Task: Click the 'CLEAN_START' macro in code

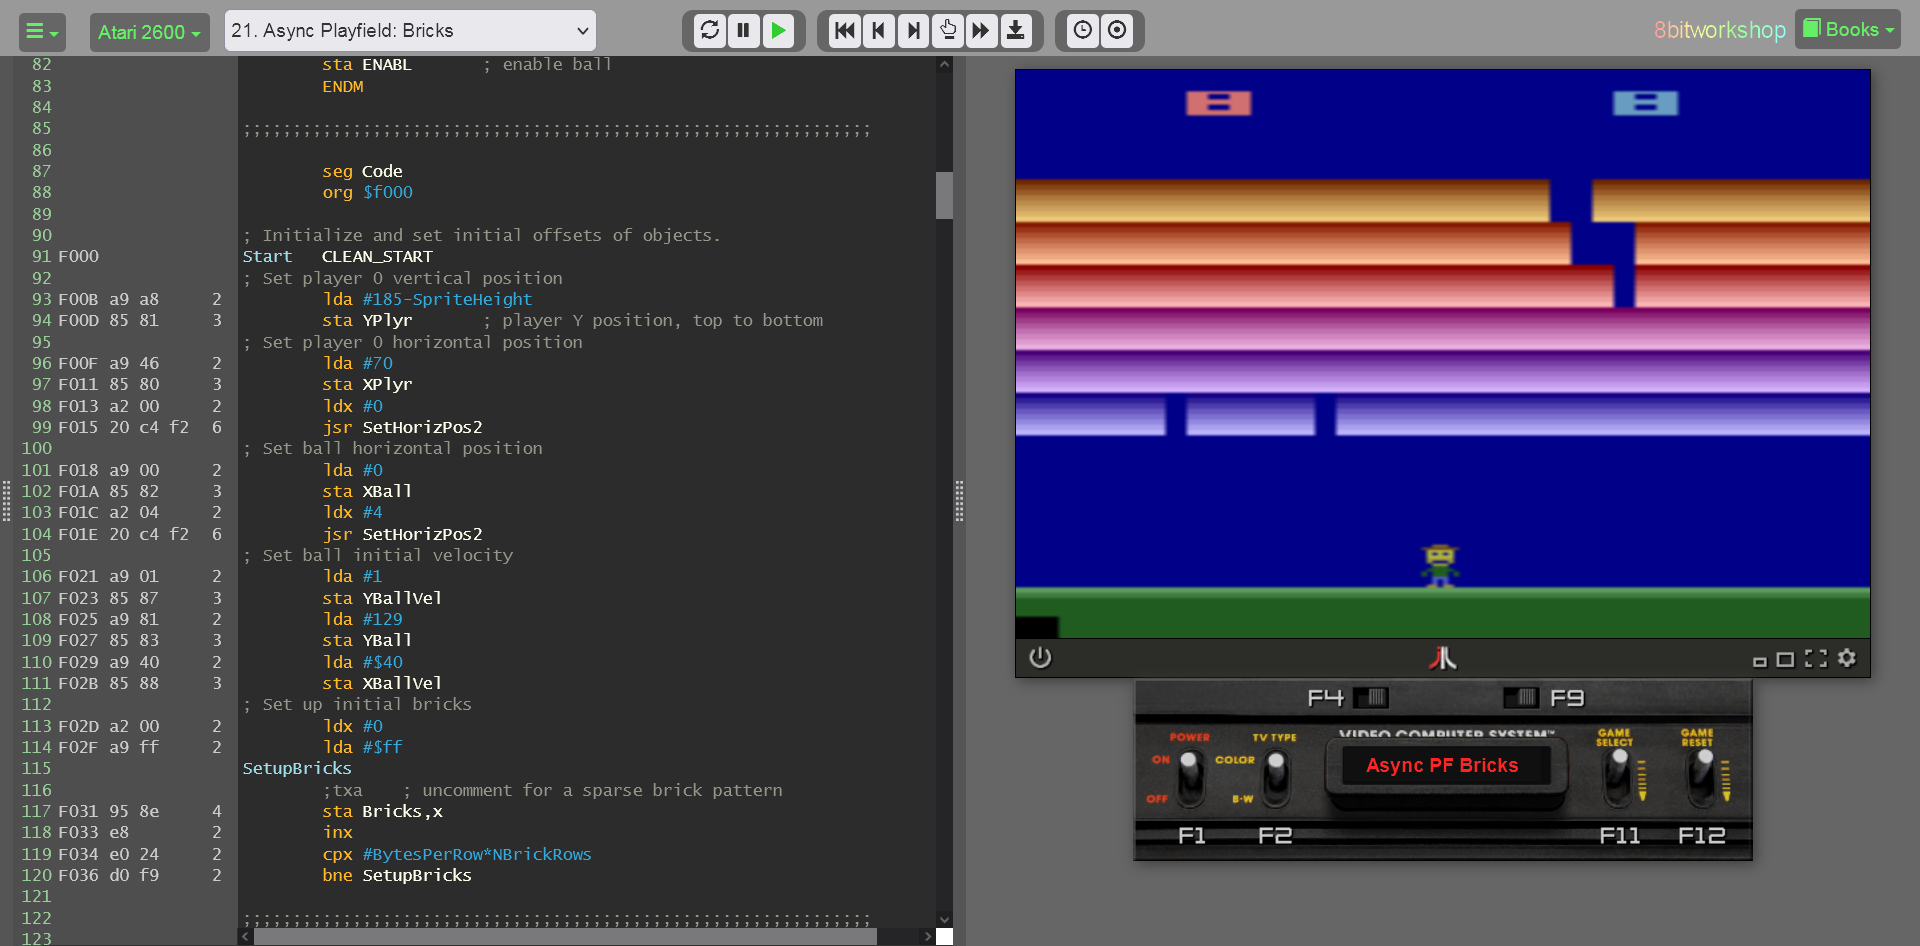Action: (x=377, y=256)
